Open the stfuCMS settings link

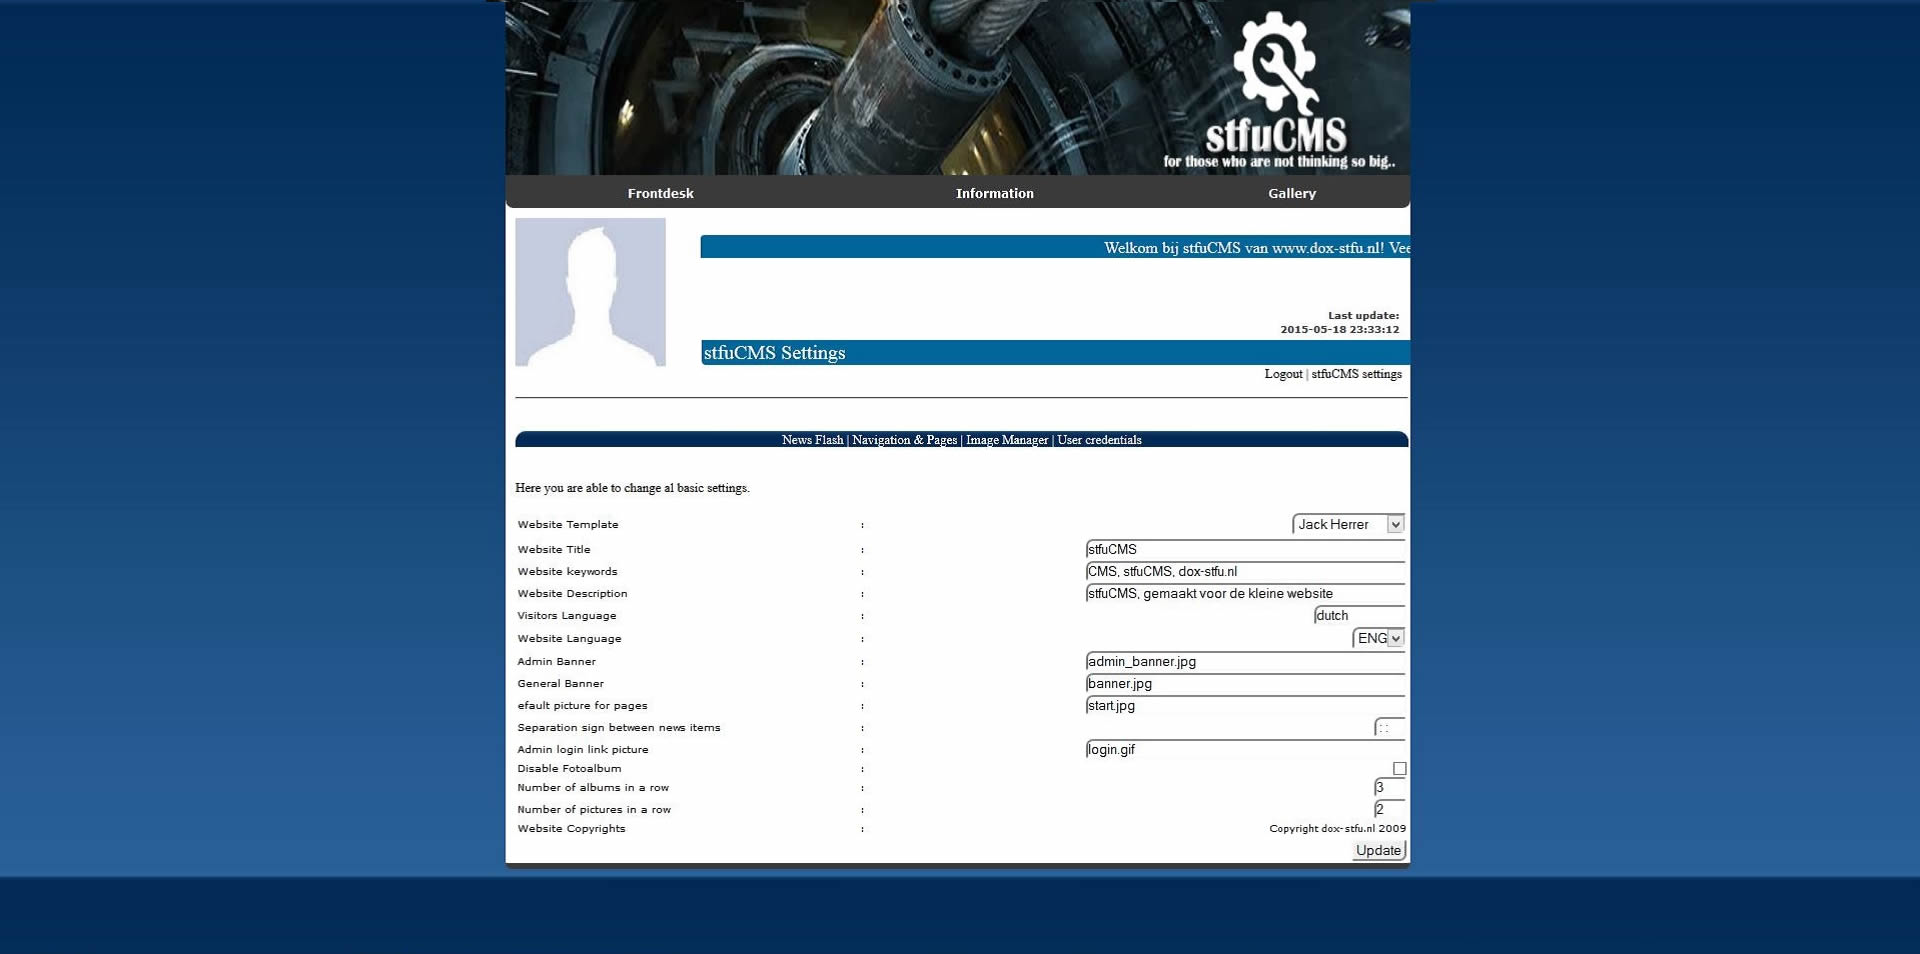tap(1356, 374)
